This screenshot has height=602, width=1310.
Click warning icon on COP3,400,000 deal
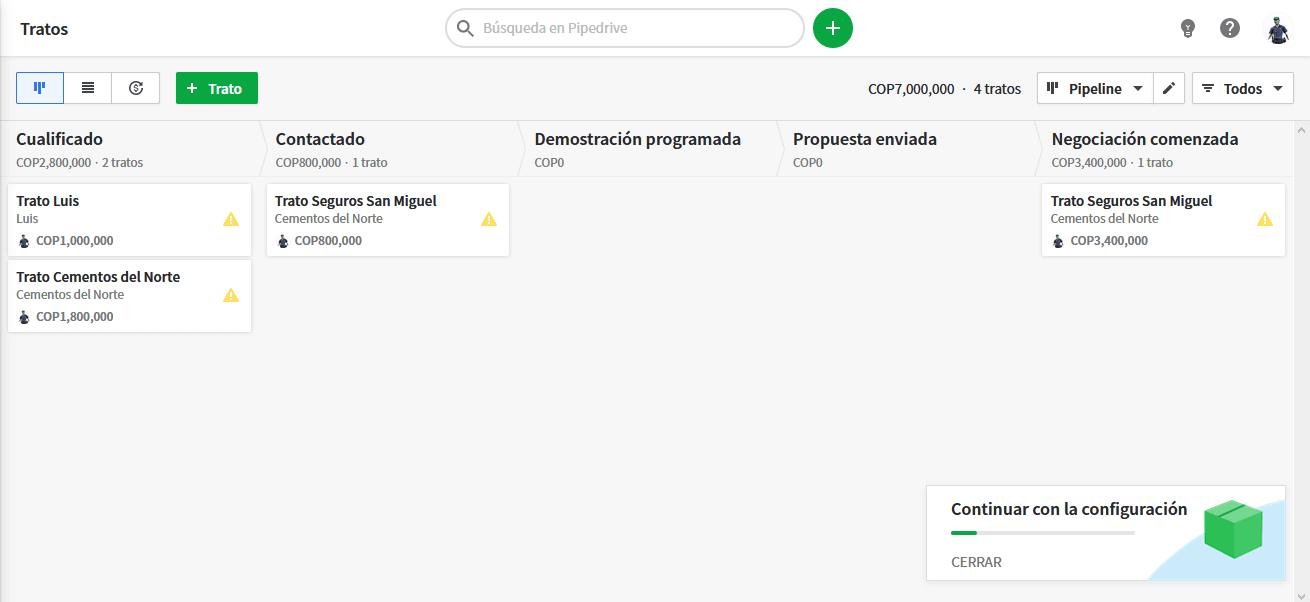[1265, 219]
